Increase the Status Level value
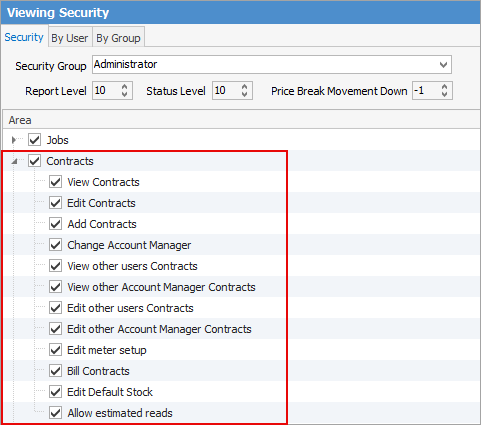Viewport: 481px width, 425px height. tap(245, 87)
